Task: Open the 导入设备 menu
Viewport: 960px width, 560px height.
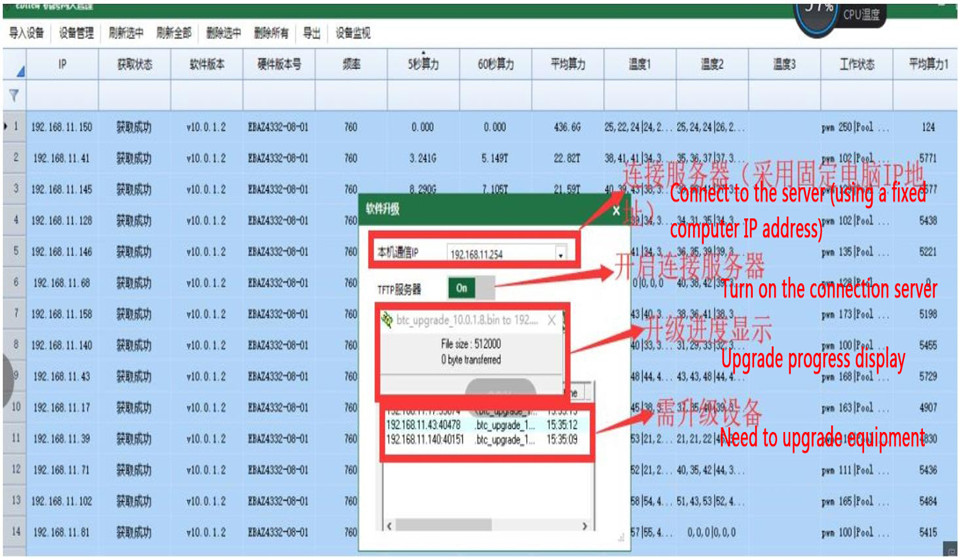Action: pos(27,33)
